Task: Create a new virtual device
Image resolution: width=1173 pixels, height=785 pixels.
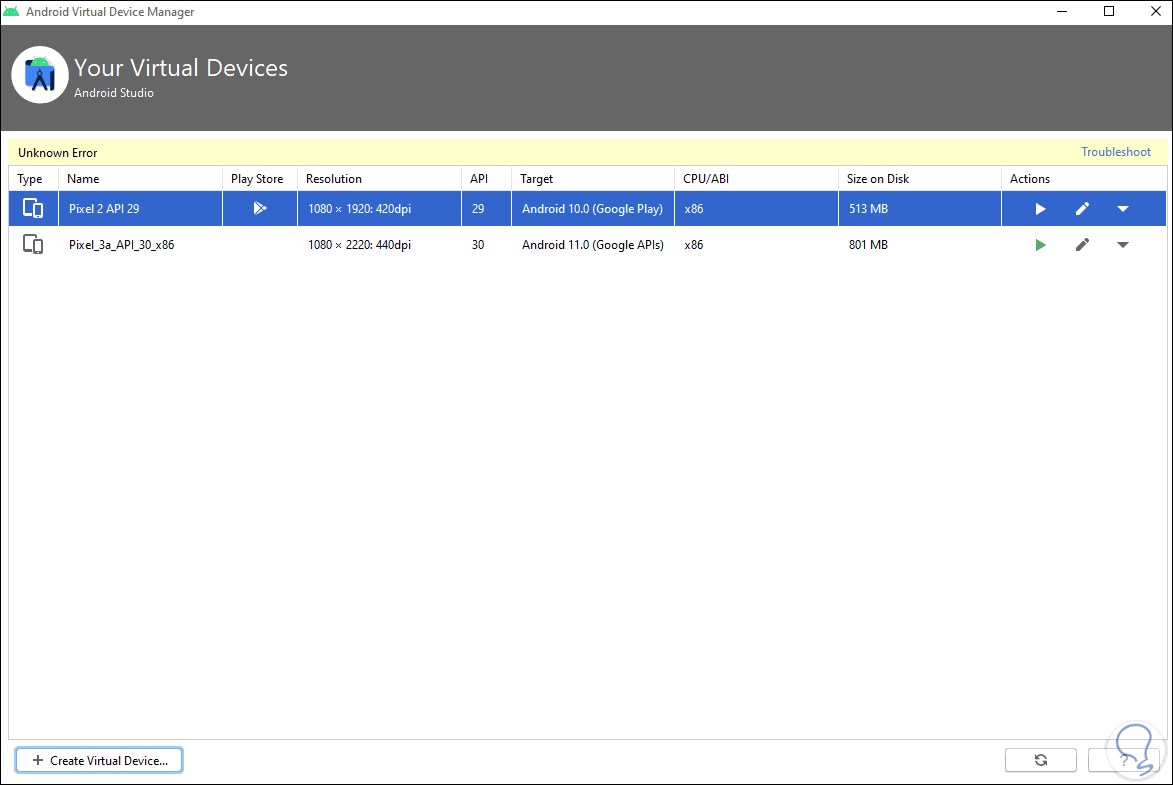Action: 99,760
